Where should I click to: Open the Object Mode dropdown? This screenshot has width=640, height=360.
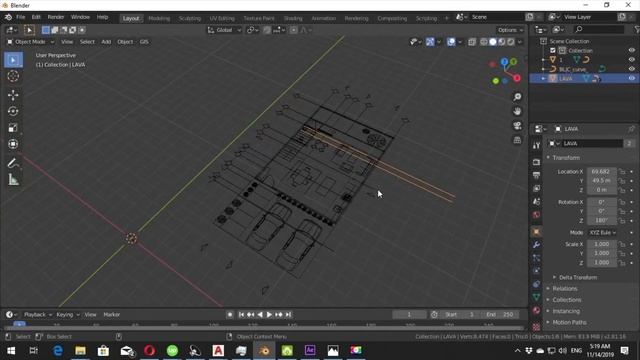pos(30,42)
